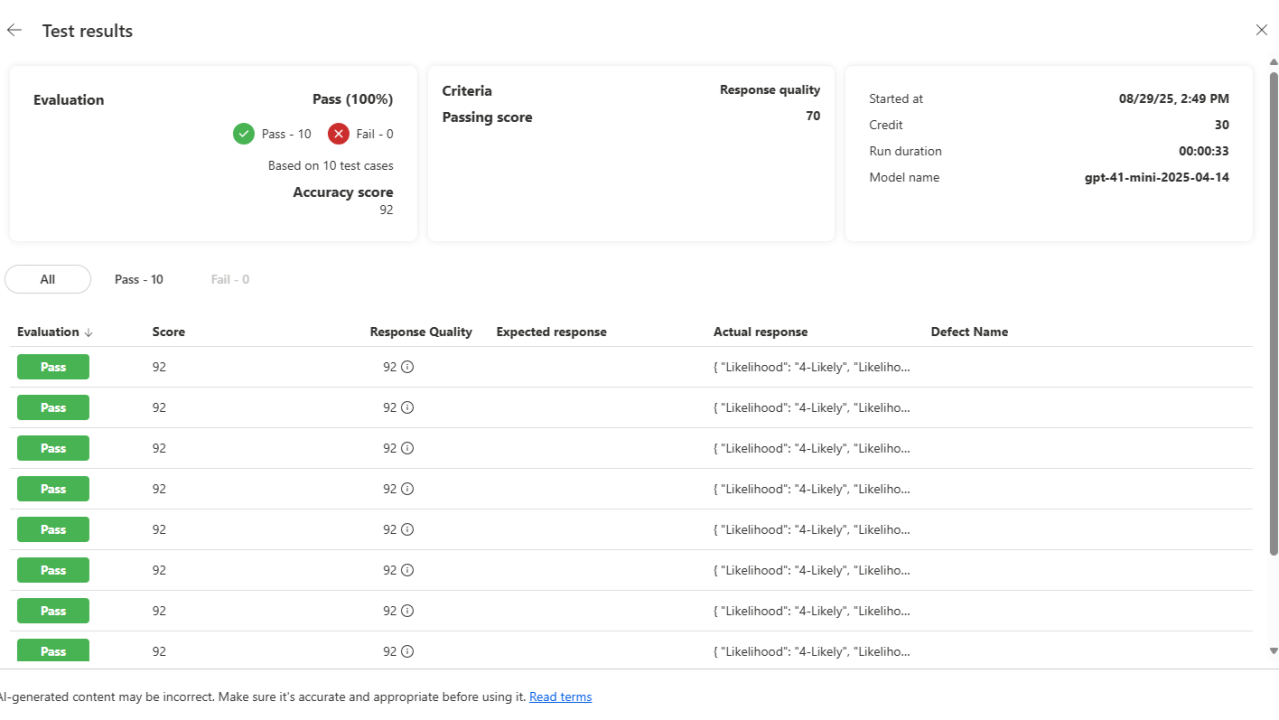
Task: Click info icon in third row Response Quality
Action: [407, 449]
